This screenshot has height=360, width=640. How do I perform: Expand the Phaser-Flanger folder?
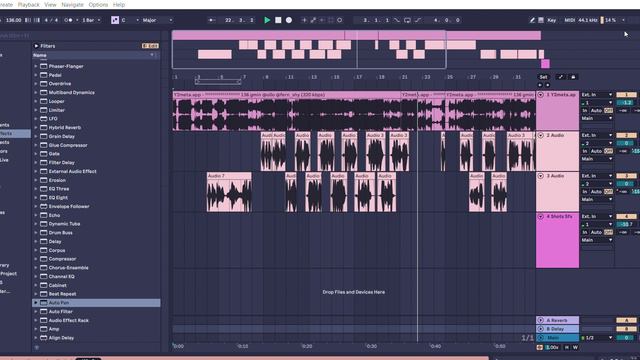pos(36,66)
